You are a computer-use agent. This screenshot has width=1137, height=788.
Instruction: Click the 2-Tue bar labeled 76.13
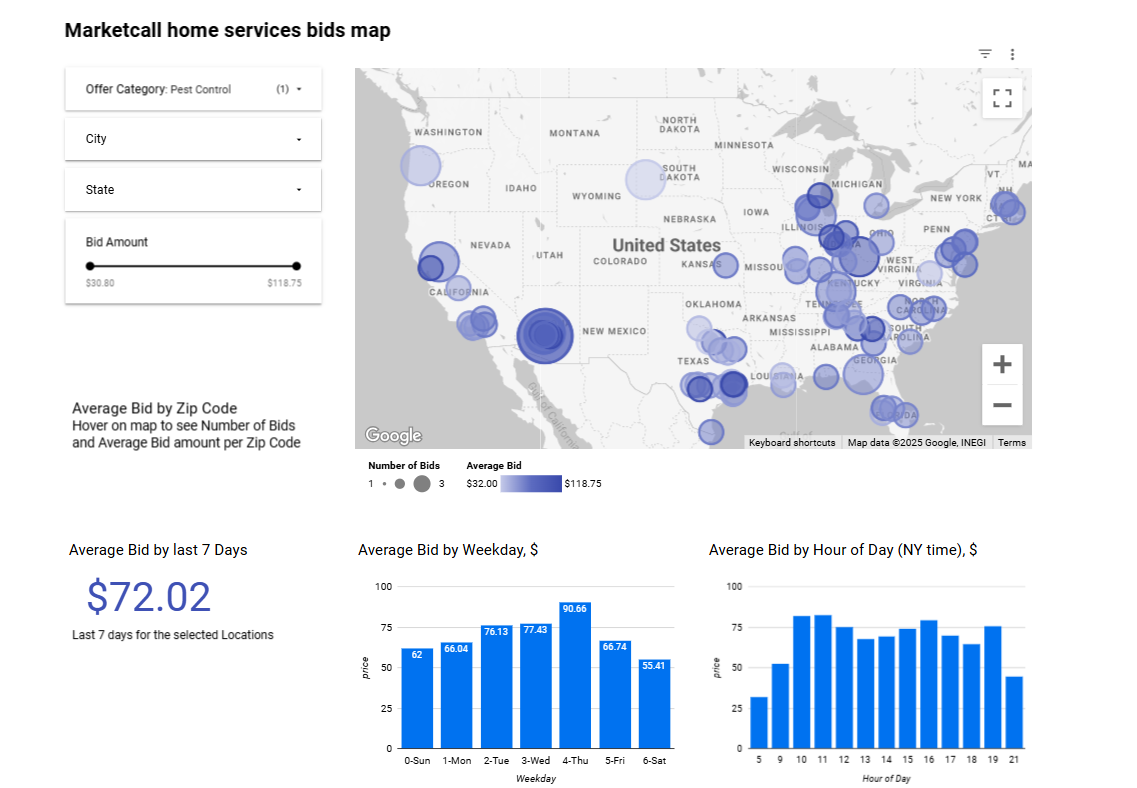496,687
